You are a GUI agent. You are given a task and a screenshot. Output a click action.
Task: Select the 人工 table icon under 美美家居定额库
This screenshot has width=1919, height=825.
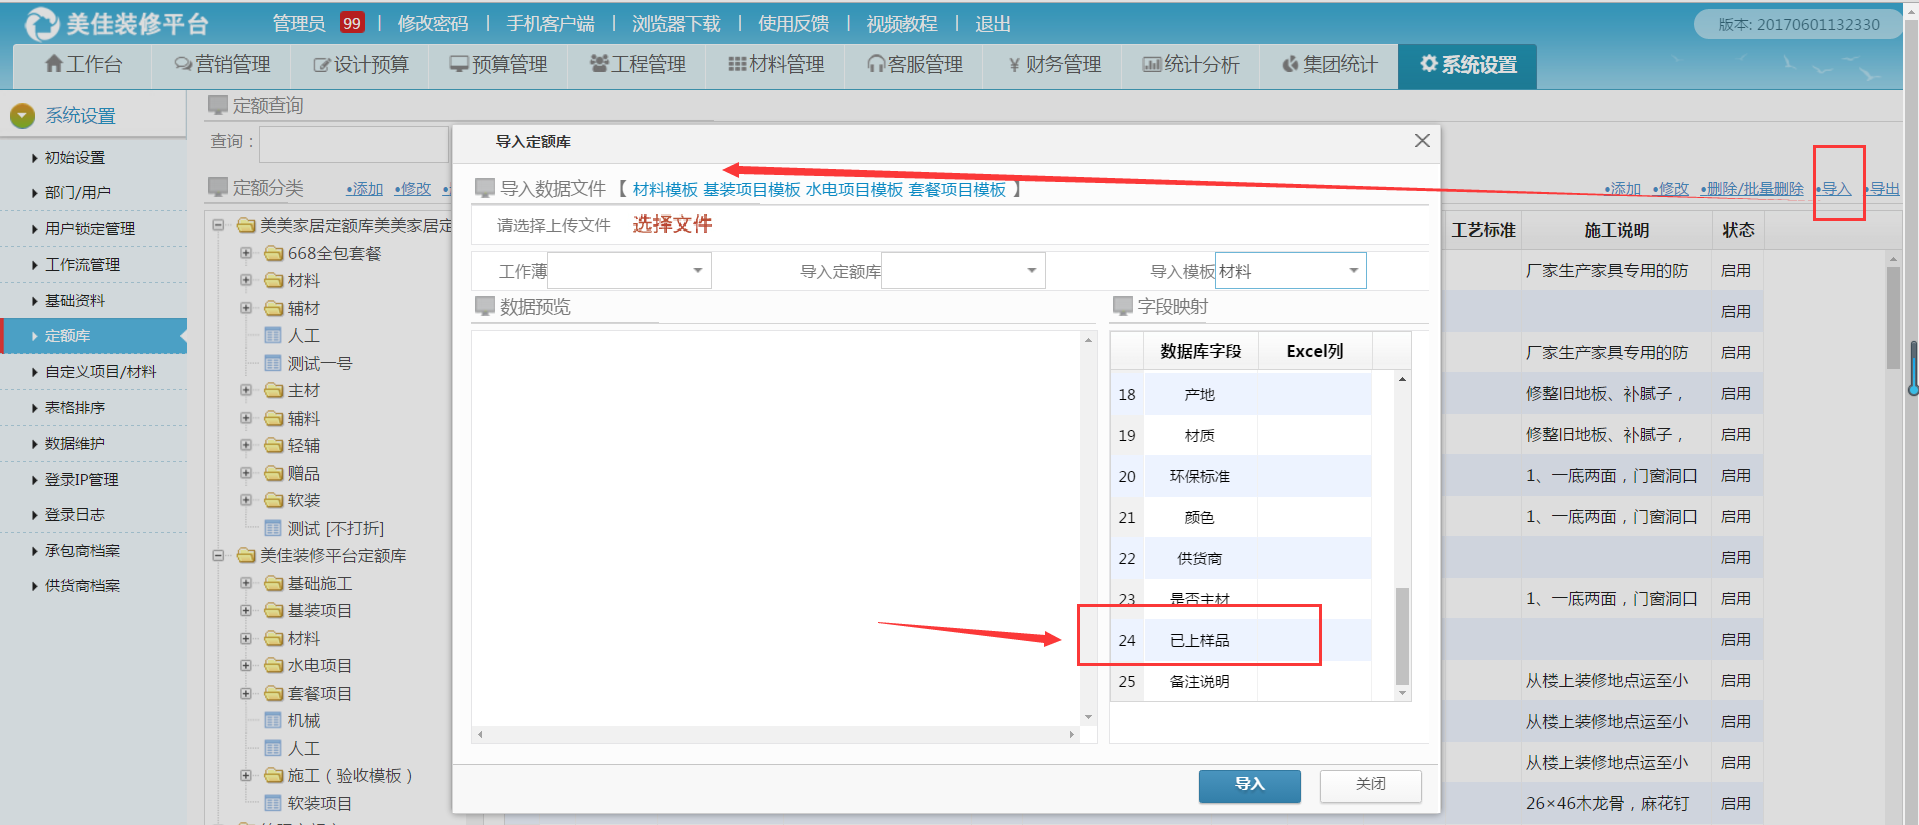coord(273,336)
